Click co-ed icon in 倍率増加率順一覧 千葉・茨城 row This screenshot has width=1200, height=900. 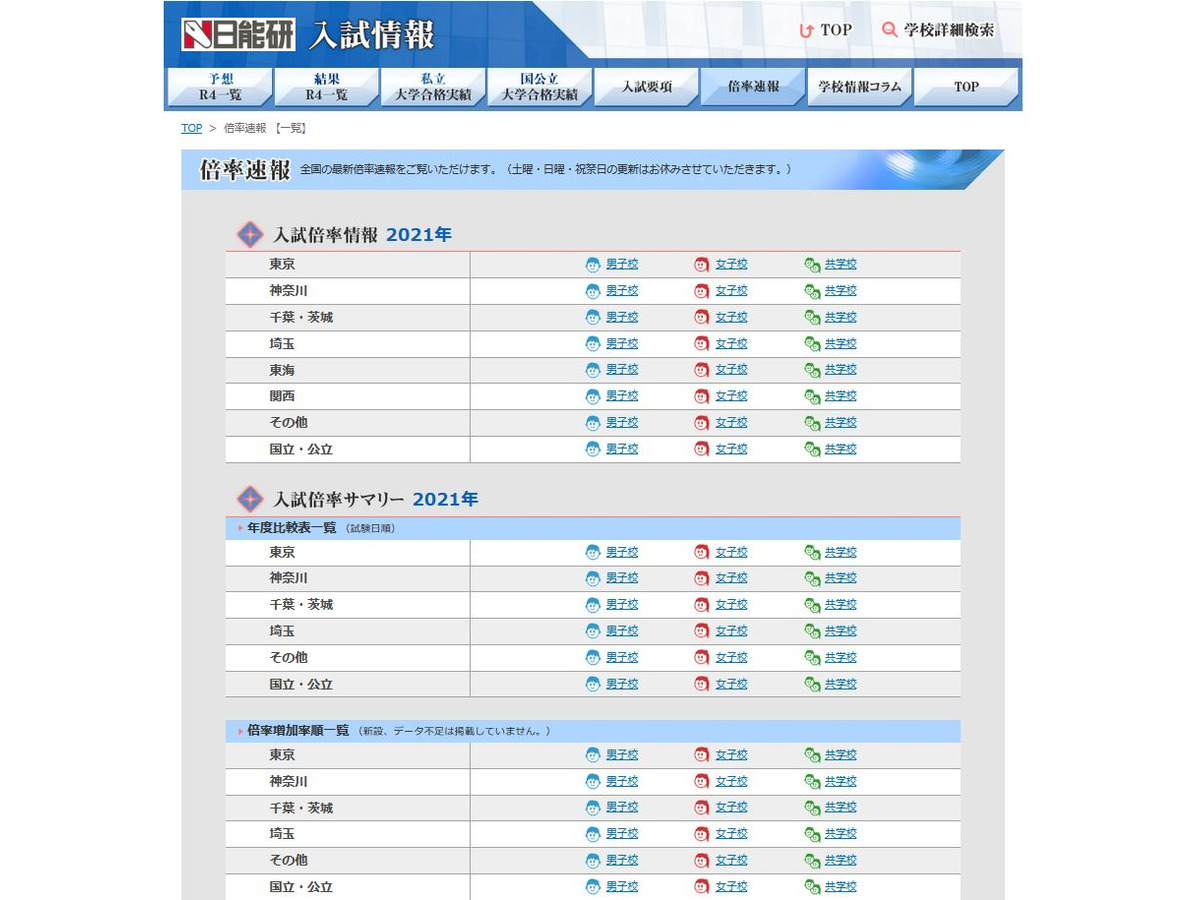coord(812,807)
